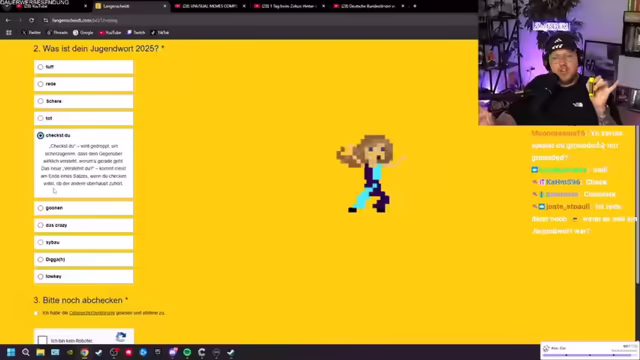Open the bookmarks apps grid icon

9,33
